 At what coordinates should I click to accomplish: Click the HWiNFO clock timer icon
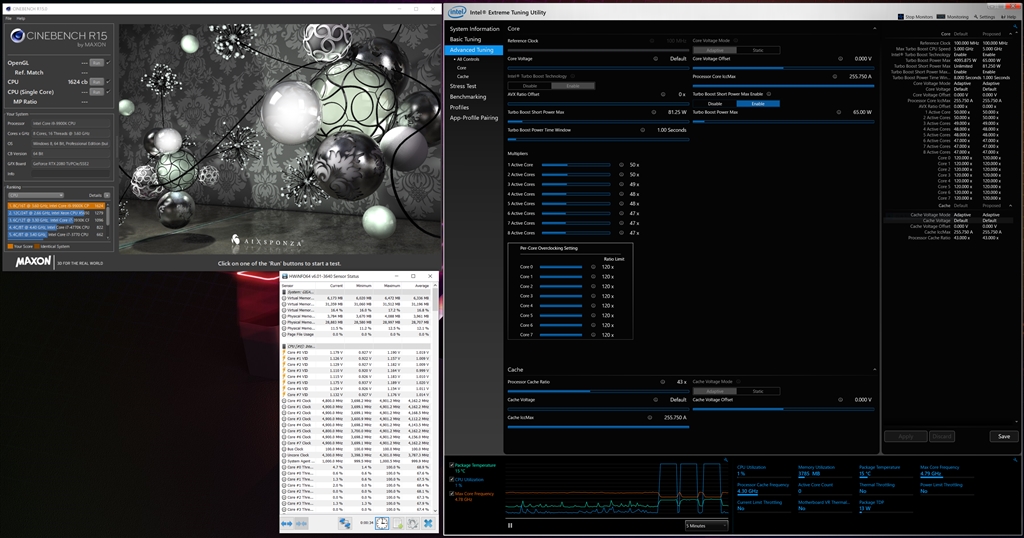[x=382, y=523]
